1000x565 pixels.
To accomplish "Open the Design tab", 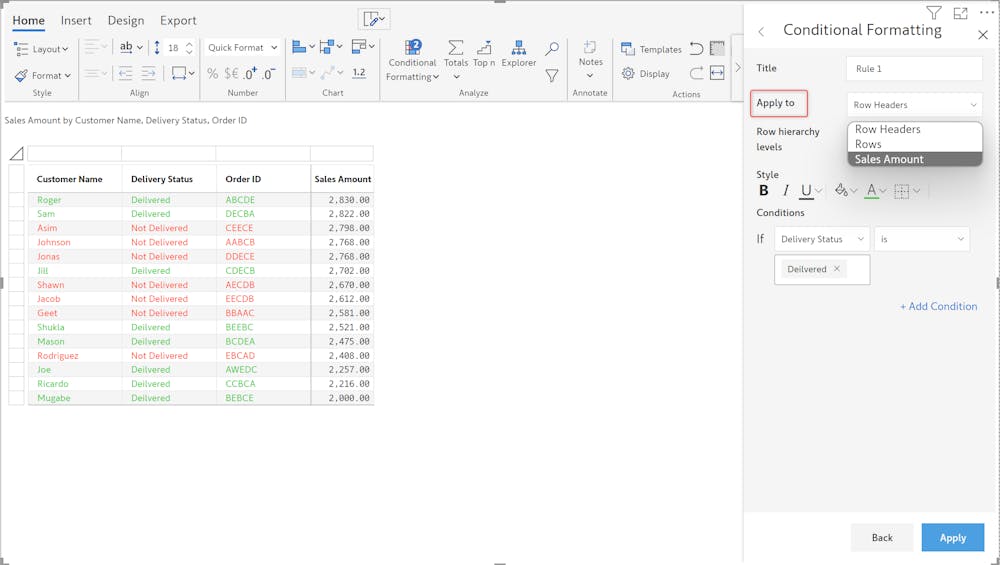I will click(x=126, y=20).
